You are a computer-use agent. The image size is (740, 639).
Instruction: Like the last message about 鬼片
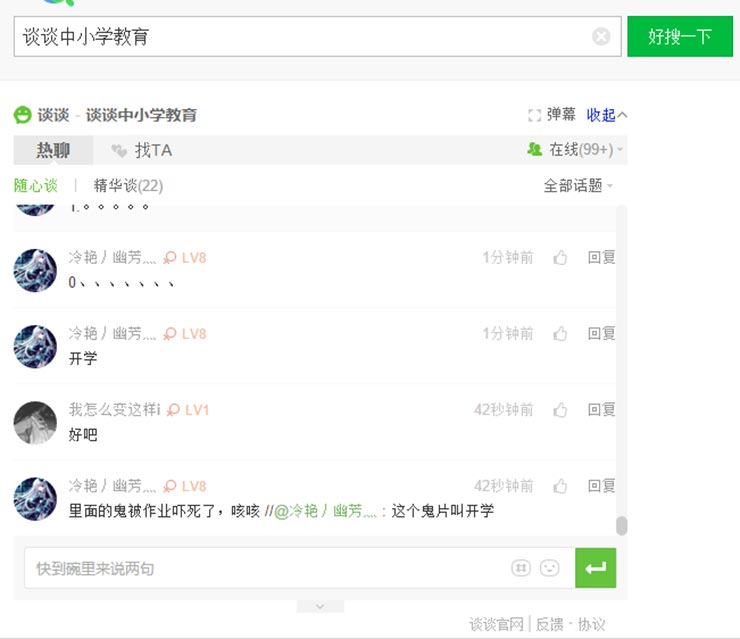560,486
